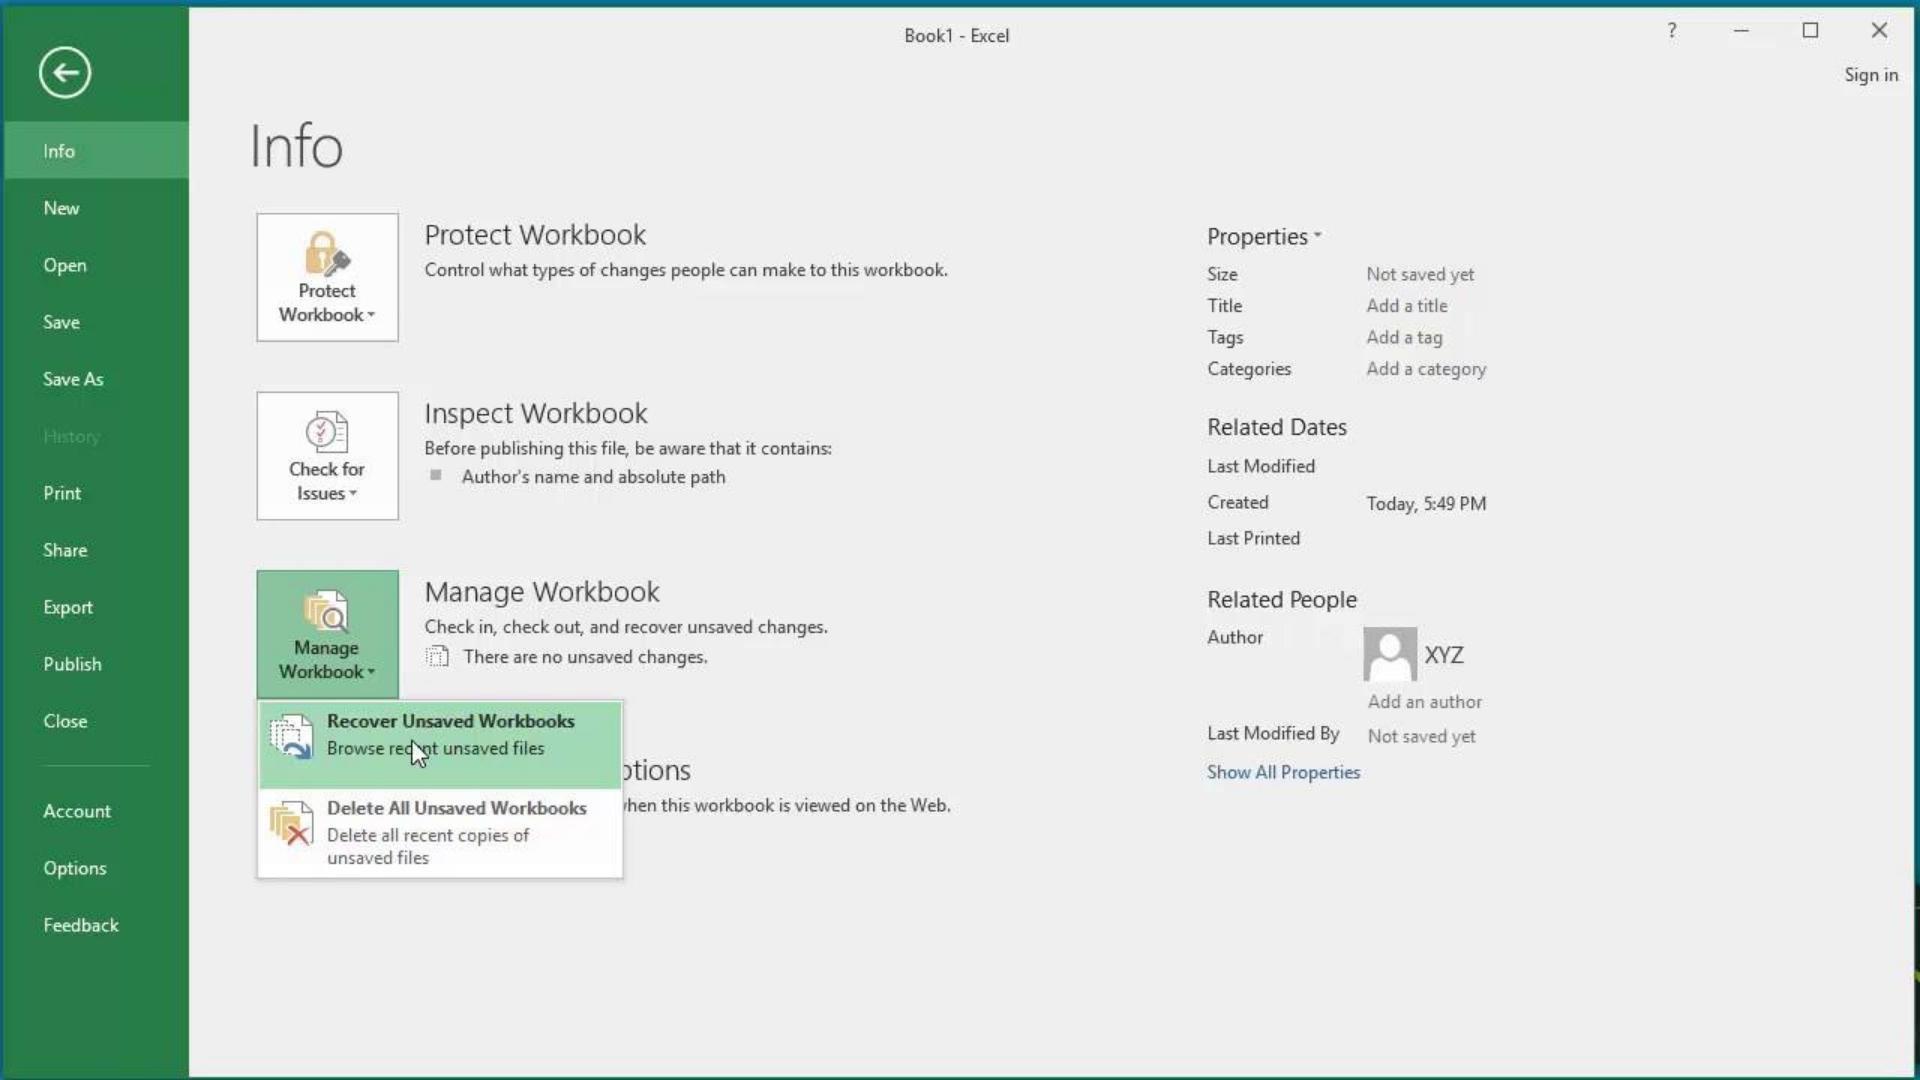Viewport: 1920px width, 1080px height.
Task: Click Save in the sidebar
Action: tap(96, 322)
